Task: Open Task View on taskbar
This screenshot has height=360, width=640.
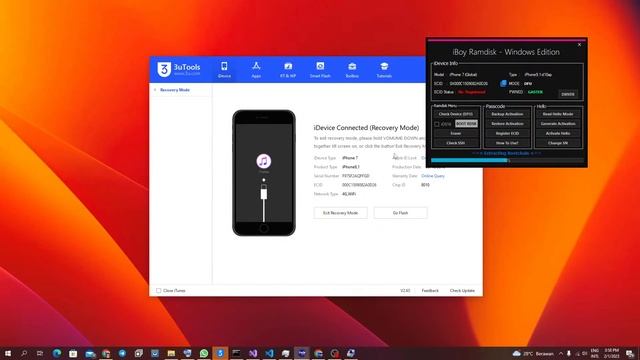Action: (x=40, y=353)
